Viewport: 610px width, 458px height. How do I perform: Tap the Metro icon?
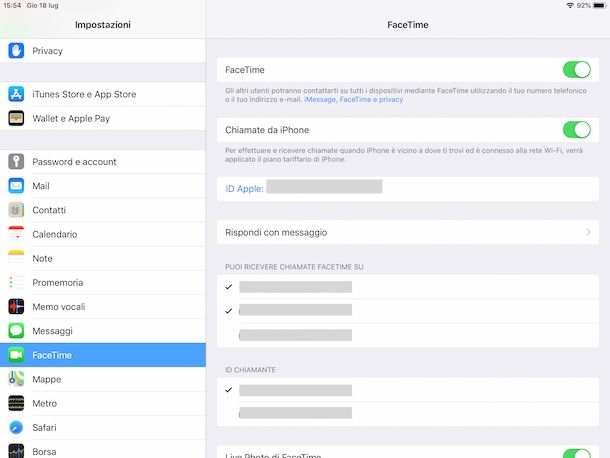pyautogui.click(x=16, y=403)
